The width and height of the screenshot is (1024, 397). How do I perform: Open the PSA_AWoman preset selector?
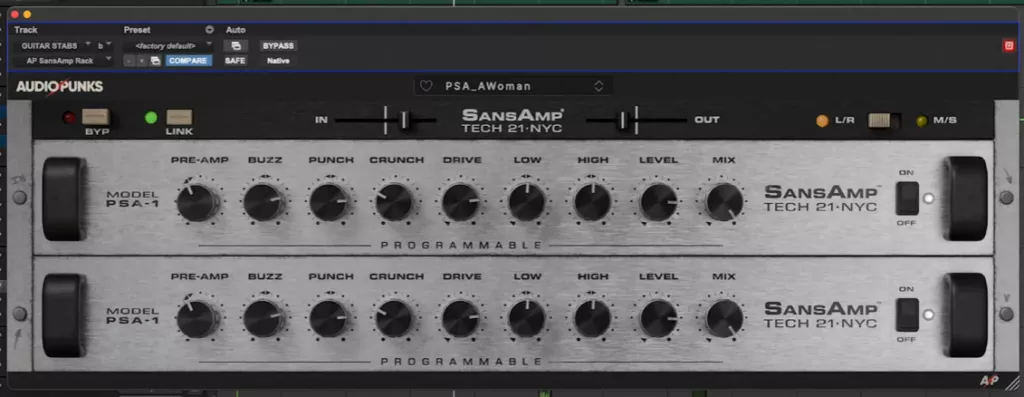[x=513, y=86]
